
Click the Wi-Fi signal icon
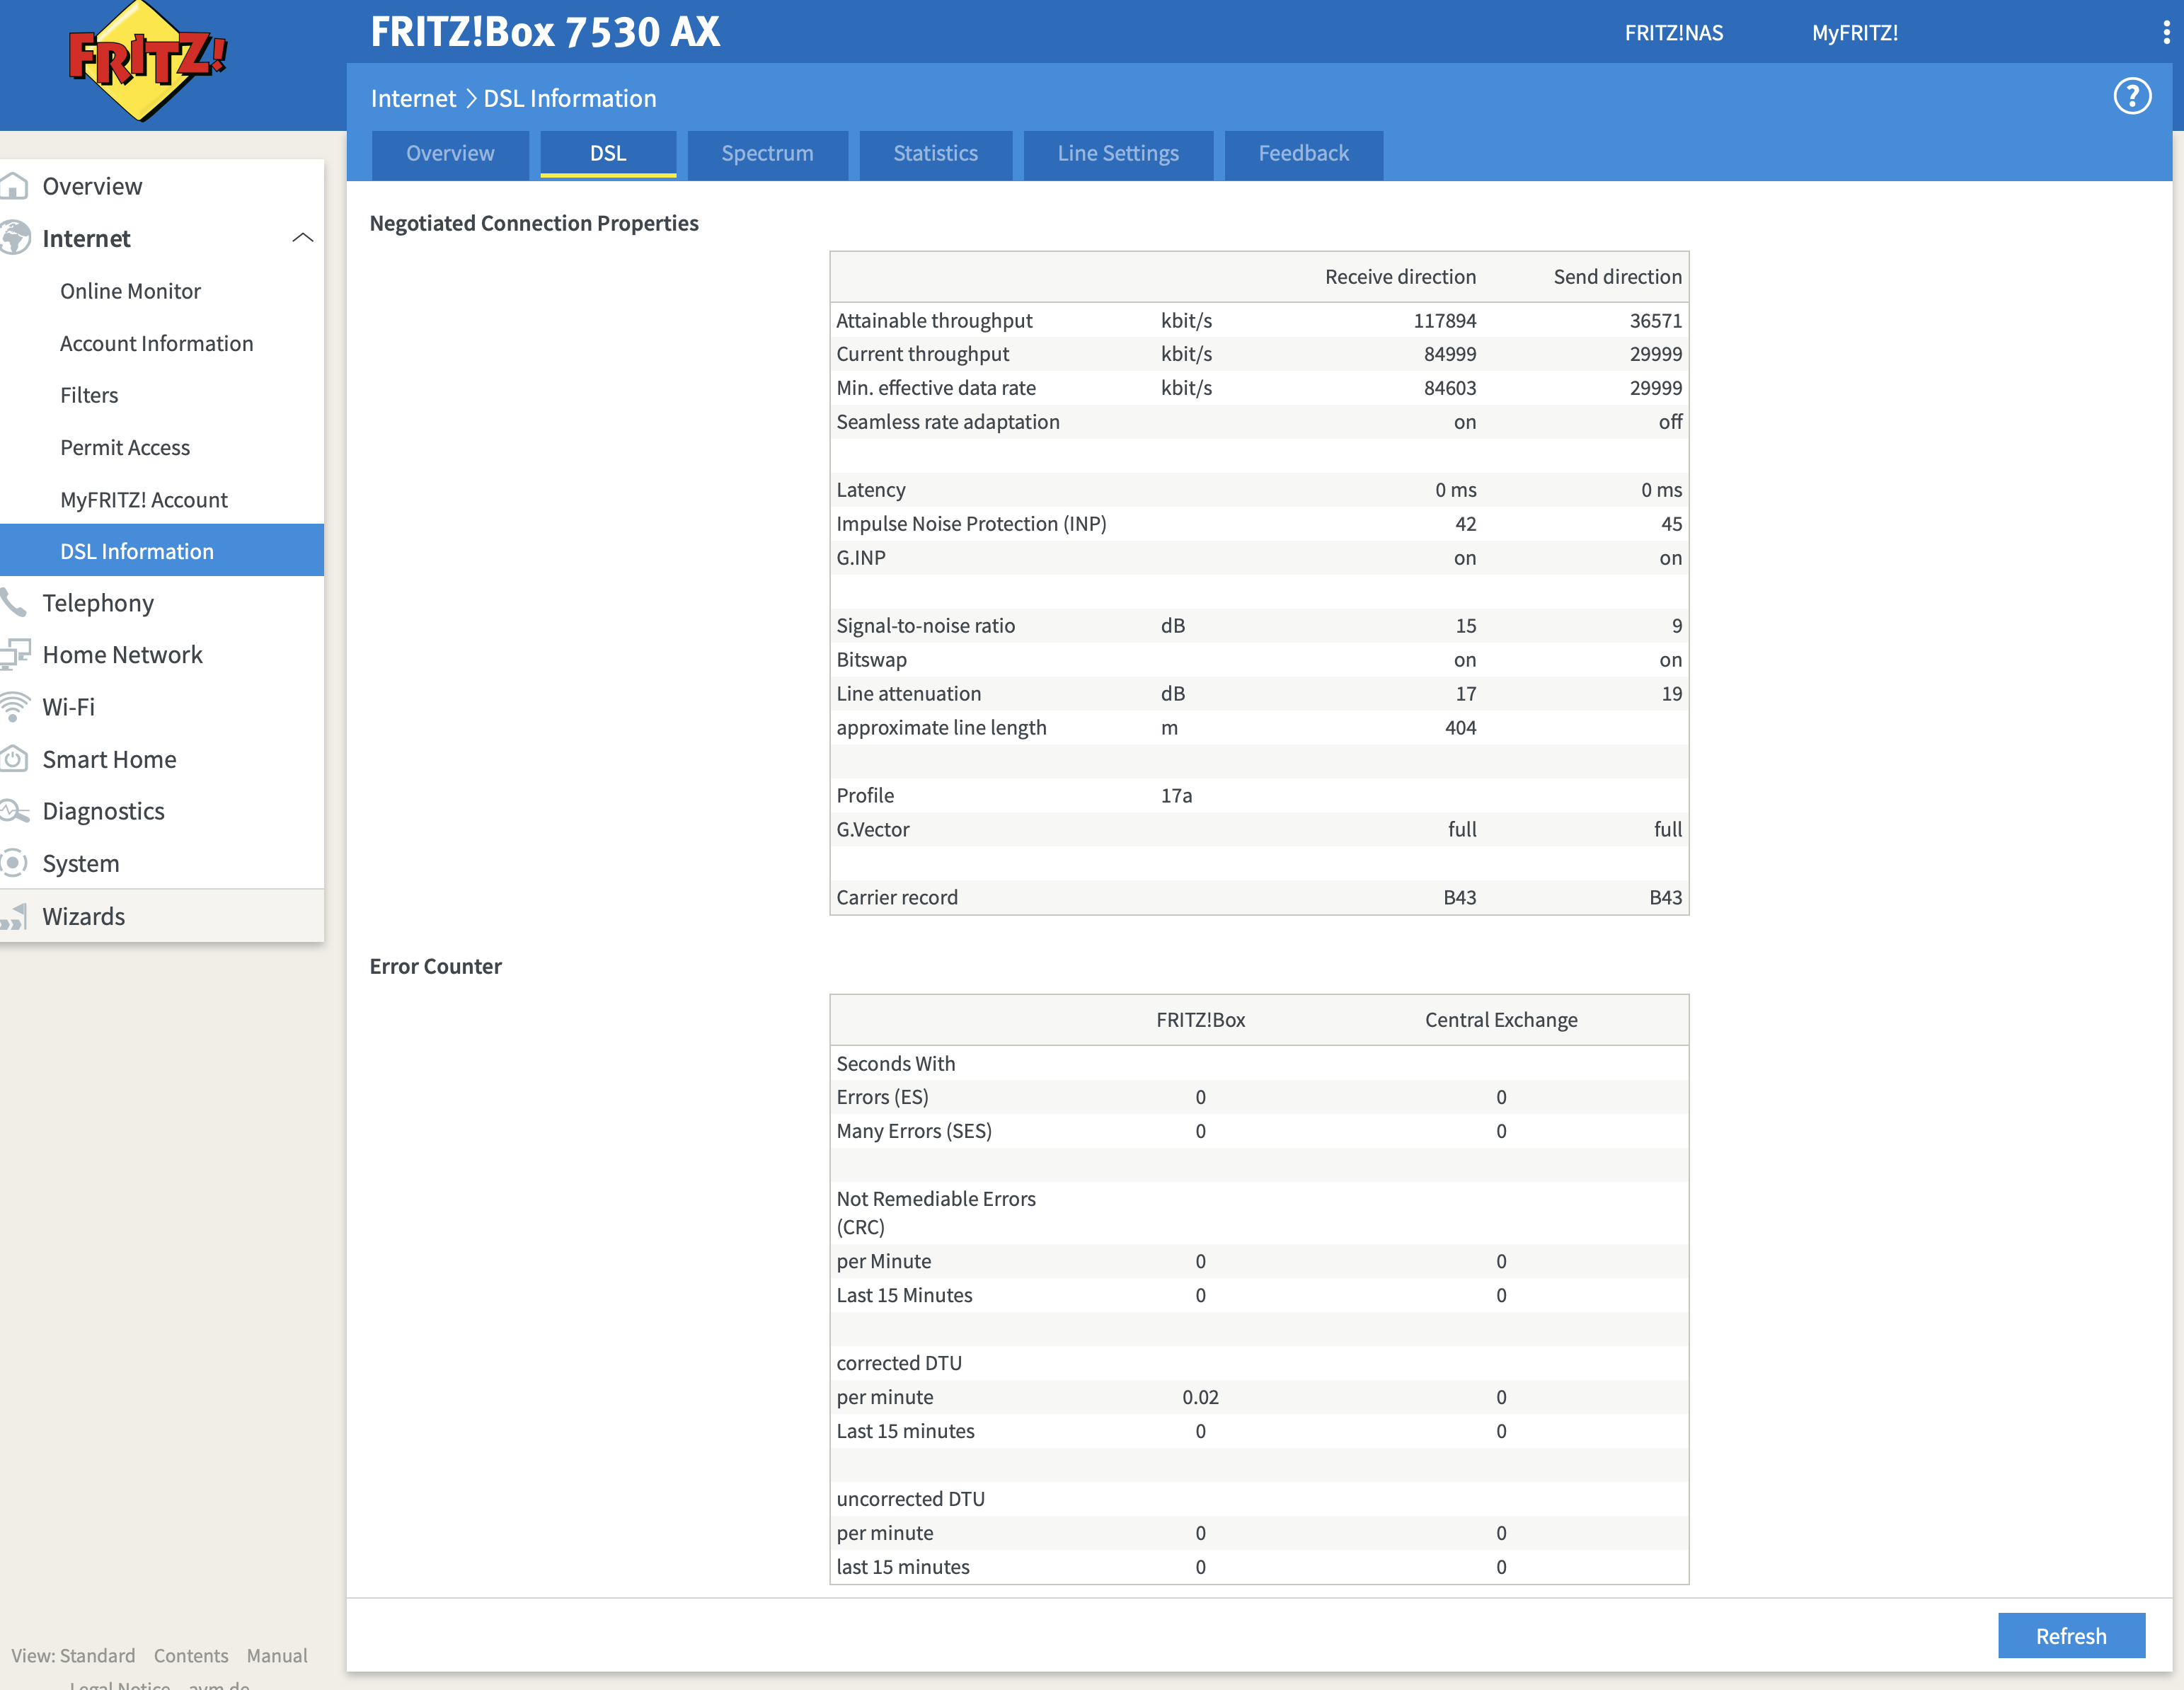(14, 707)
